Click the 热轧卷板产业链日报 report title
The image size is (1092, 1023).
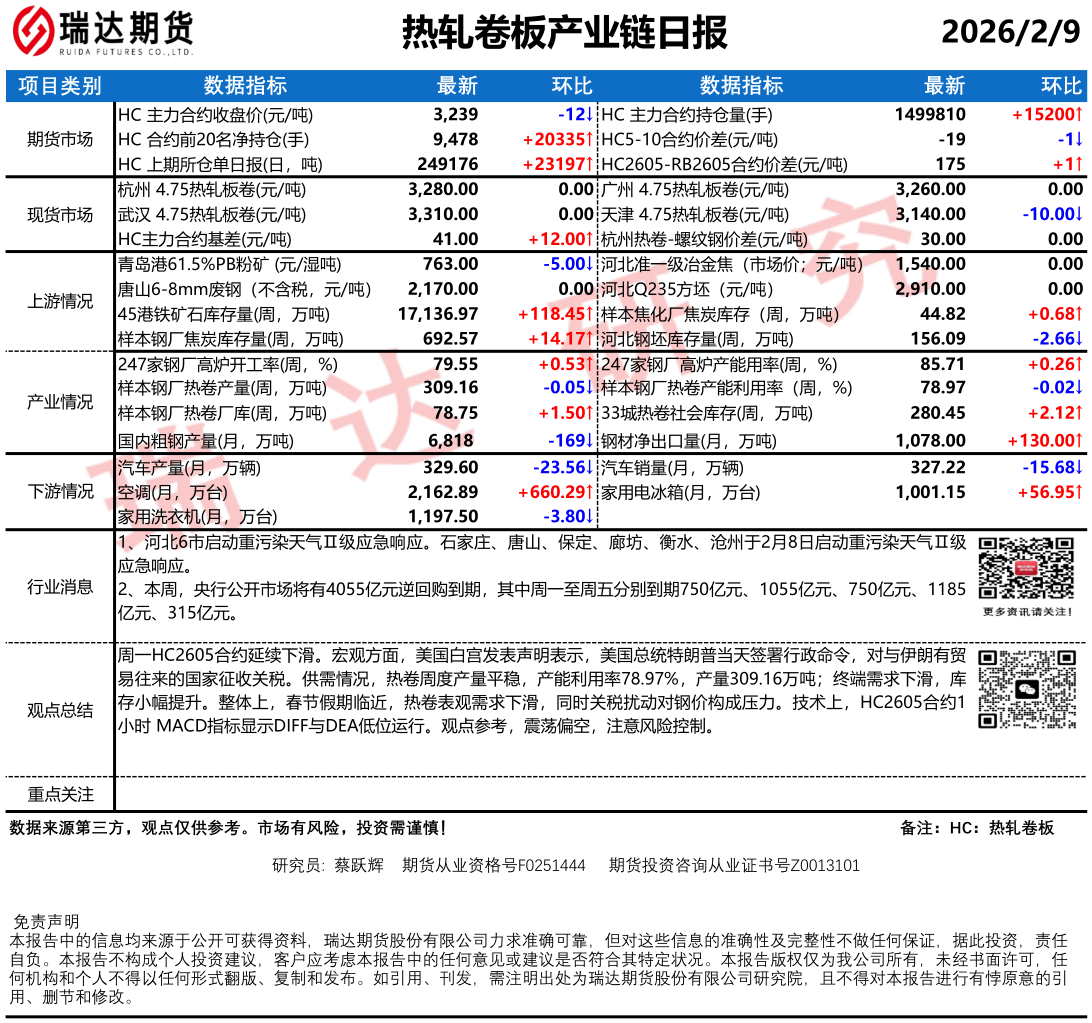point(564,33)
